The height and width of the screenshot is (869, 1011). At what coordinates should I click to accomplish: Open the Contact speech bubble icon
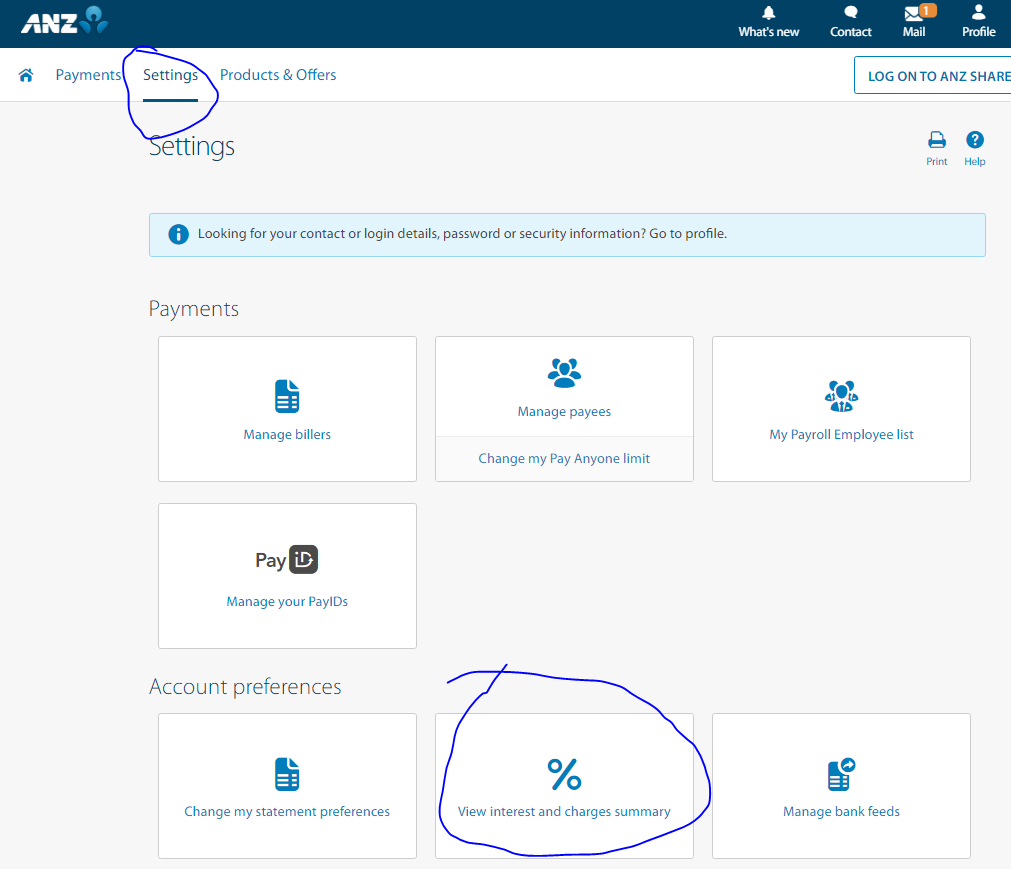click(x=850, y=12)
